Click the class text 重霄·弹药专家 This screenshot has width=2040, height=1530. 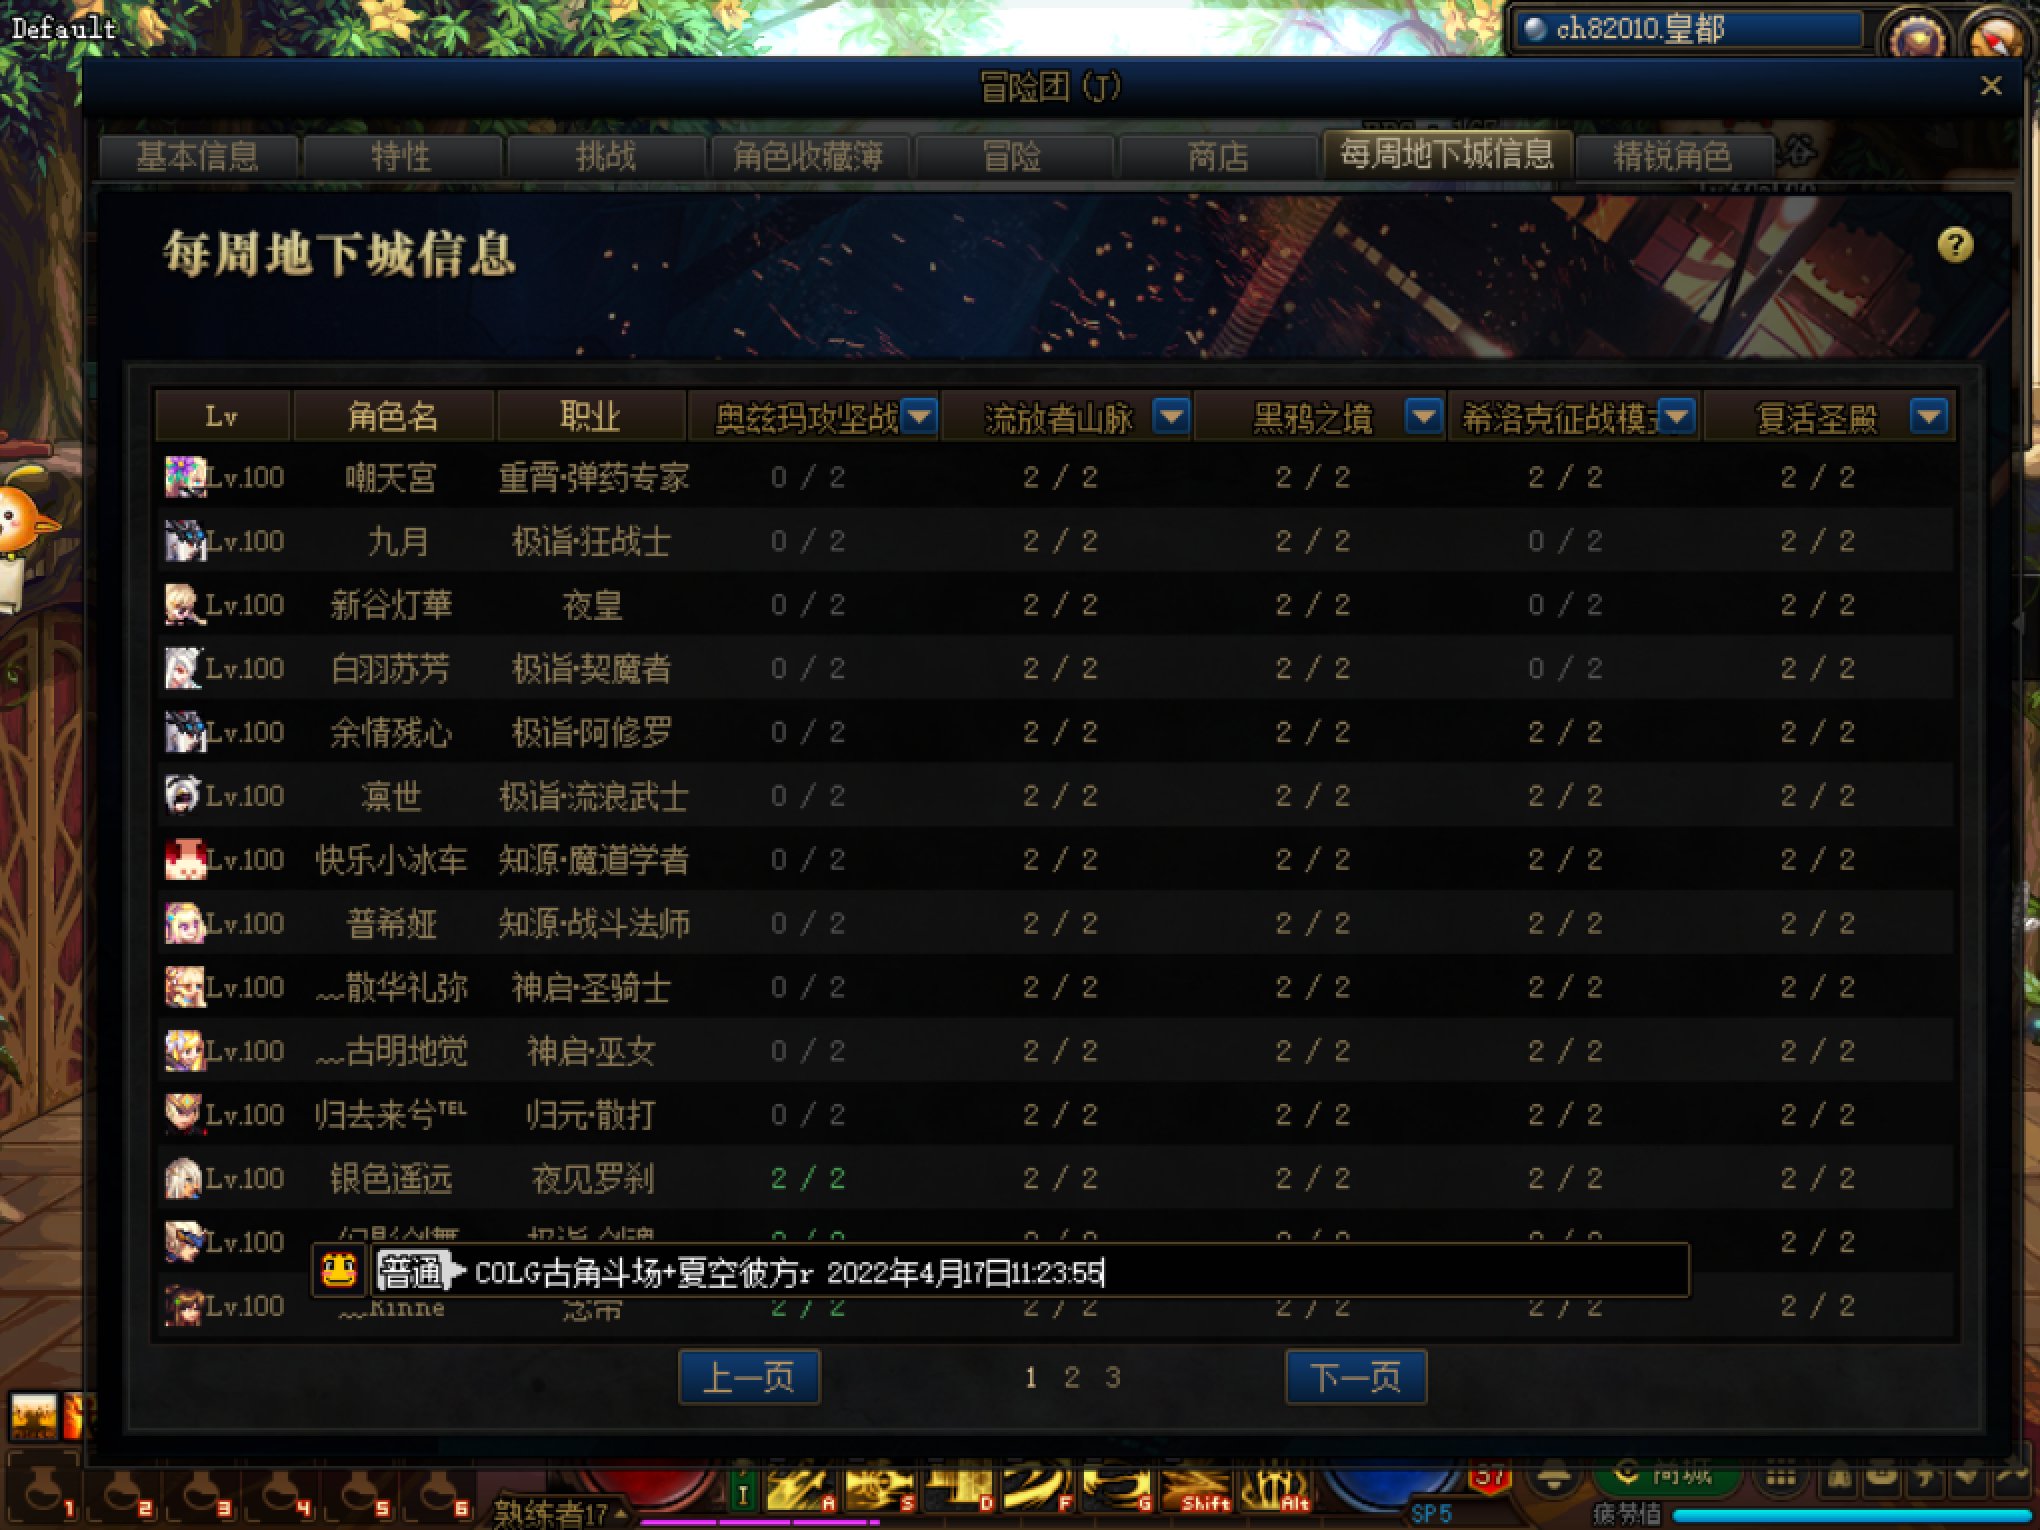tap(594, 478)
